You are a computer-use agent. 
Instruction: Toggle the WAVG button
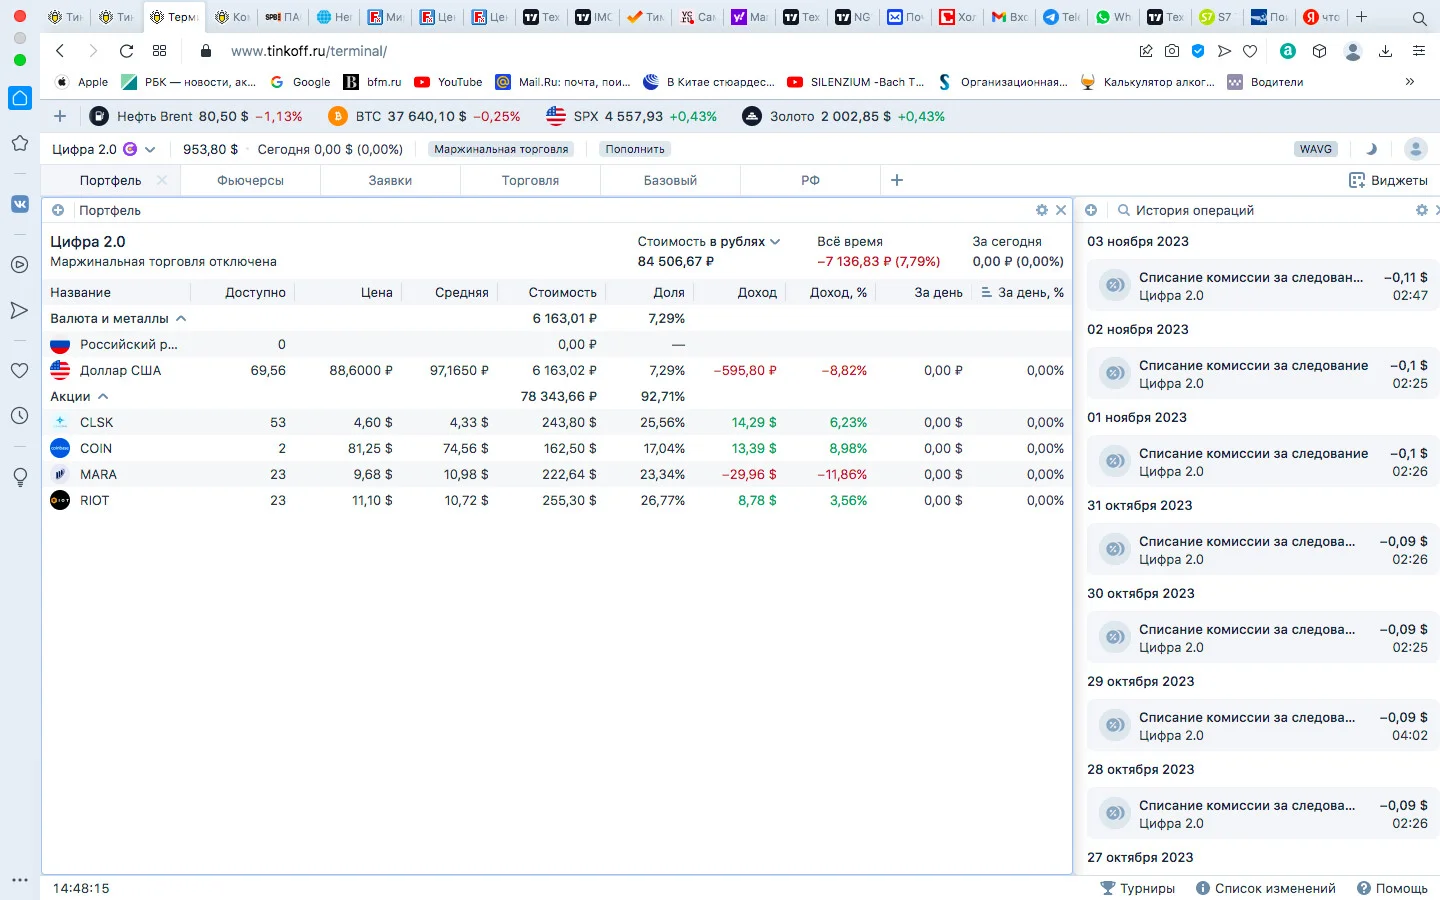click(x=1316, y=149)
